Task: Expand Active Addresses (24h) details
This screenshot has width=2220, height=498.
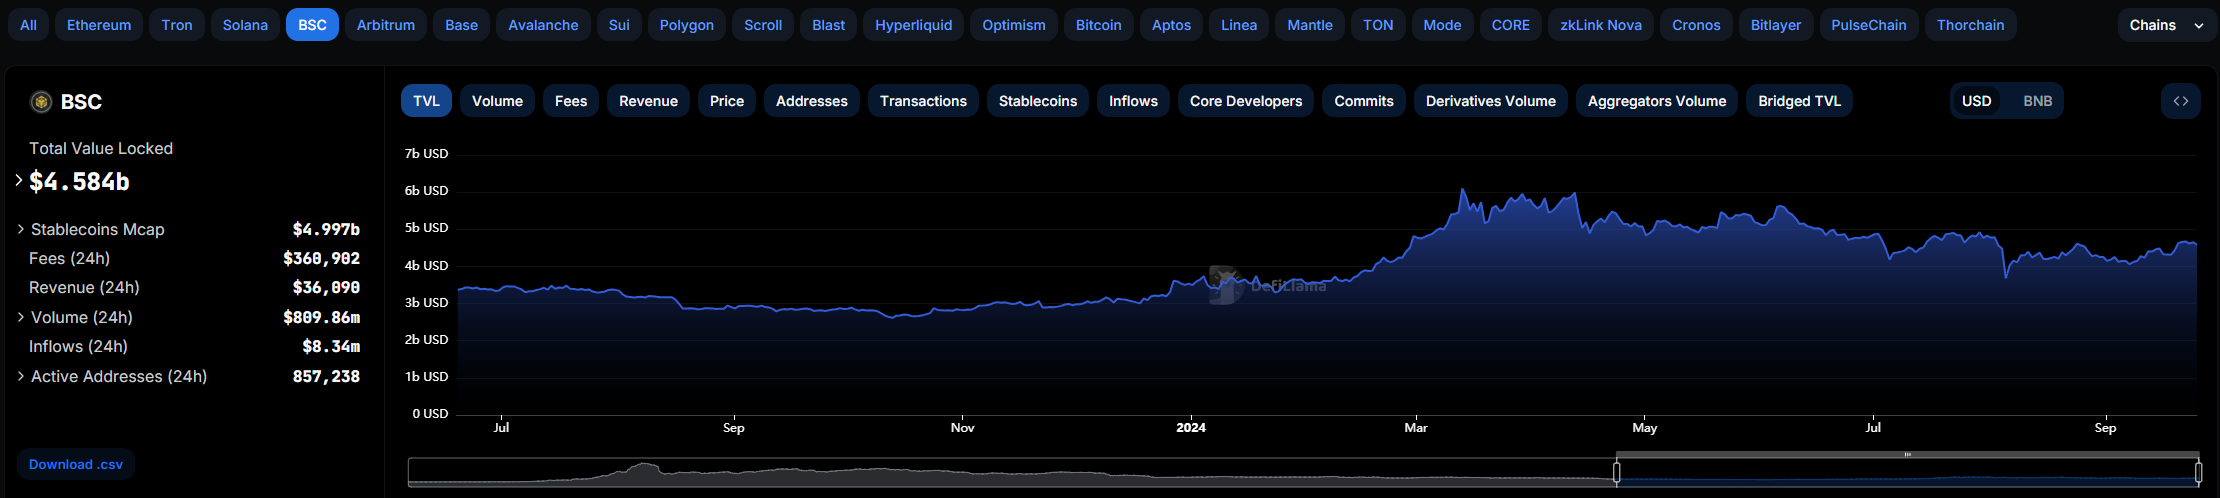Action: (20, 376)
